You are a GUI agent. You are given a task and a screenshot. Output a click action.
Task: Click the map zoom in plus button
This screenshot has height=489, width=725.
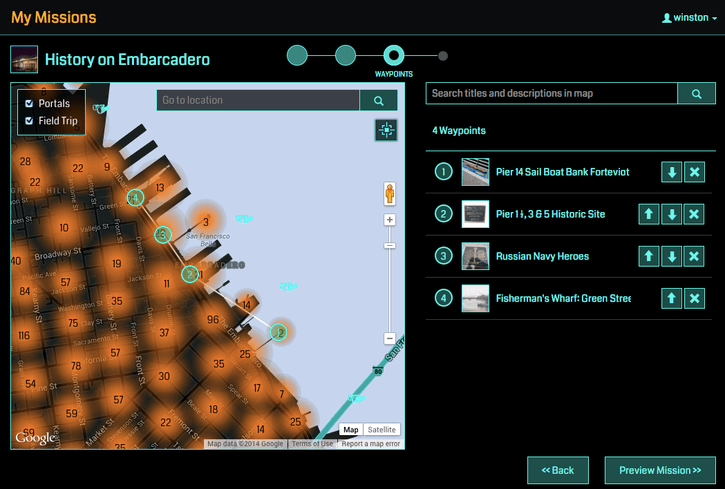click(390, 220)
